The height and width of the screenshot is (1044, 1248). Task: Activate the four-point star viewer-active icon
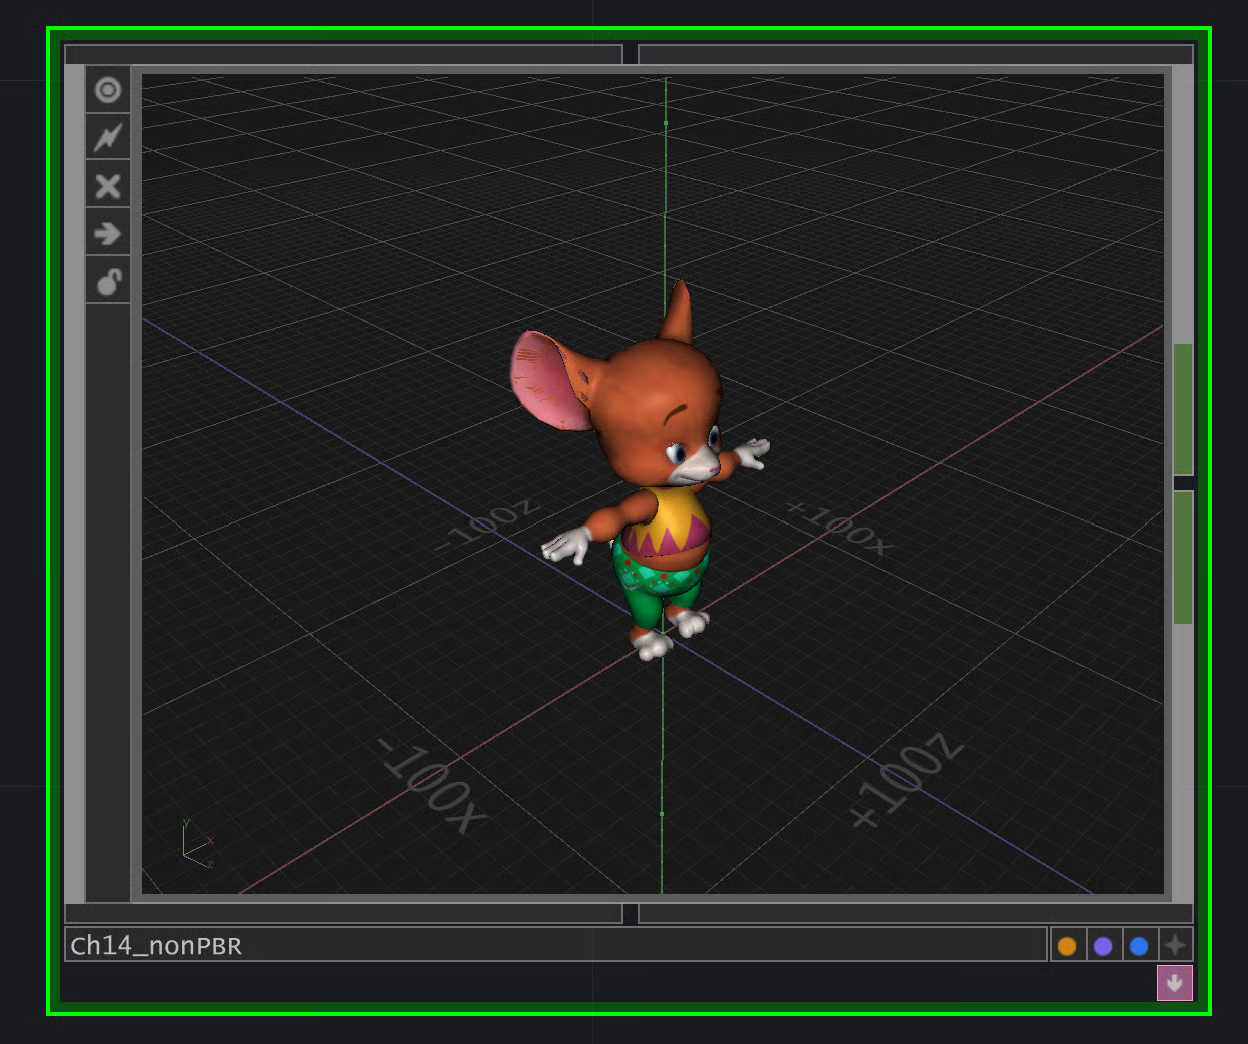click(x=1175, y=946)
